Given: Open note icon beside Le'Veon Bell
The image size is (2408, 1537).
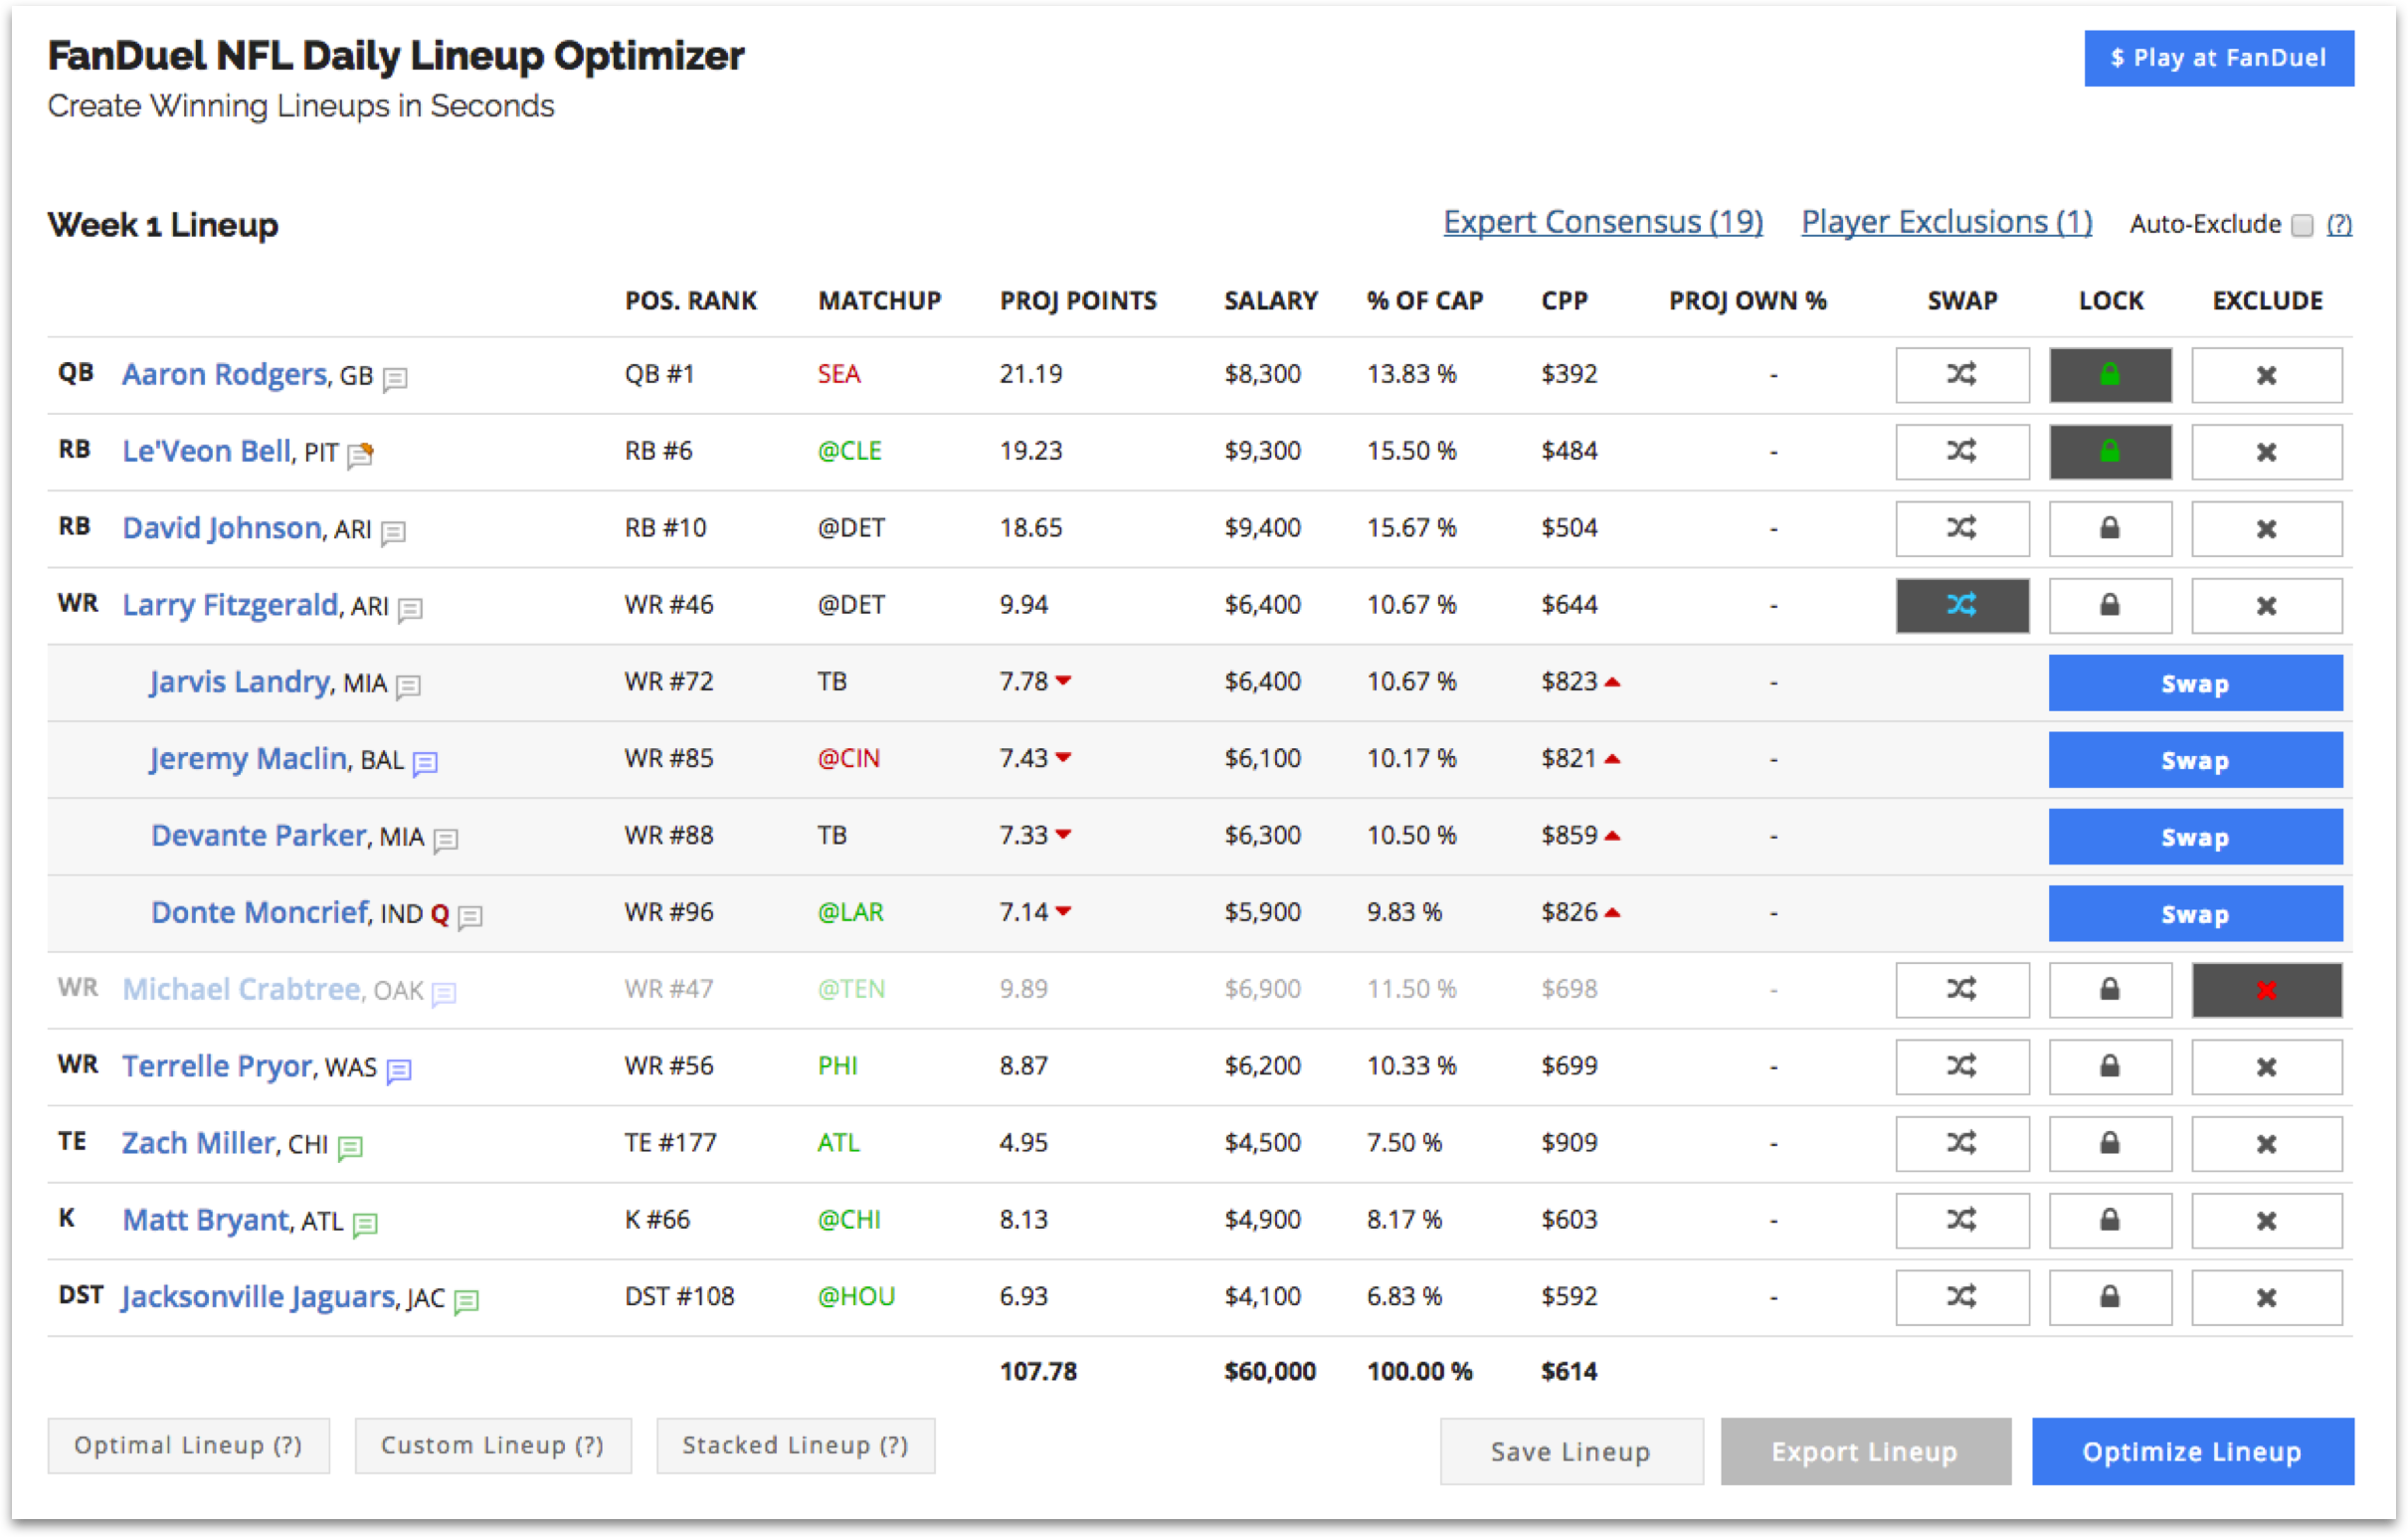Looking at the screenshot, I should tap(360, 455).
